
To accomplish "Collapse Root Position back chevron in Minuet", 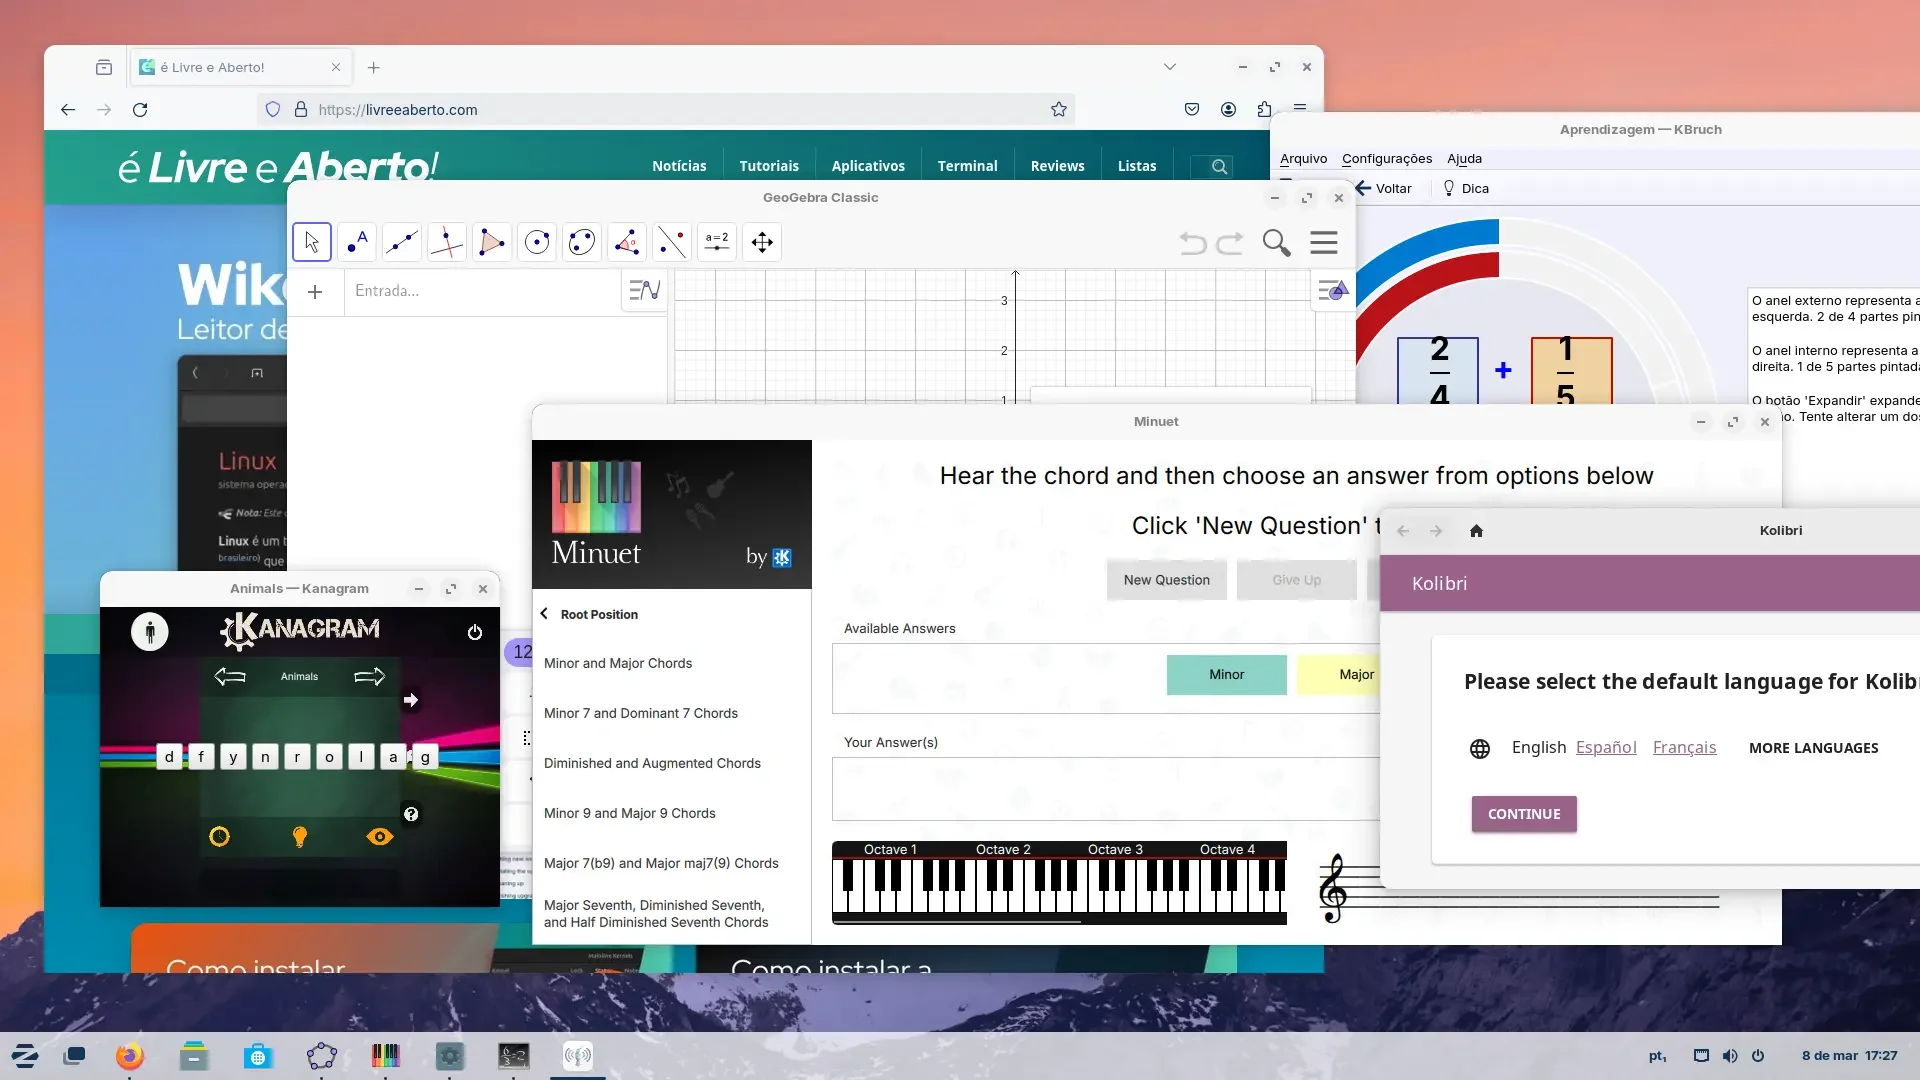I will point(544,614).
